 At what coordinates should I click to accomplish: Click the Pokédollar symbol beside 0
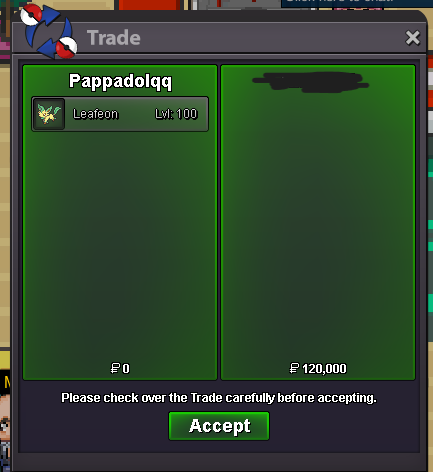tap(115, 368)
